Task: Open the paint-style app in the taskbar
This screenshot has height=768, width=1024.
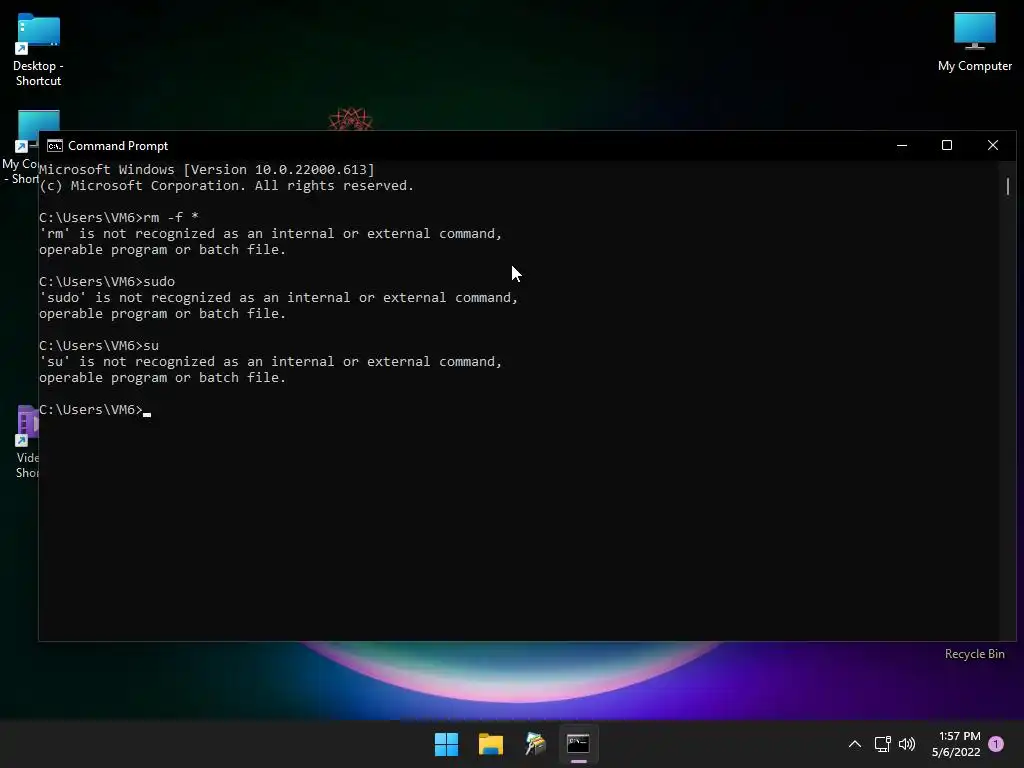Action: coord(535,744)
